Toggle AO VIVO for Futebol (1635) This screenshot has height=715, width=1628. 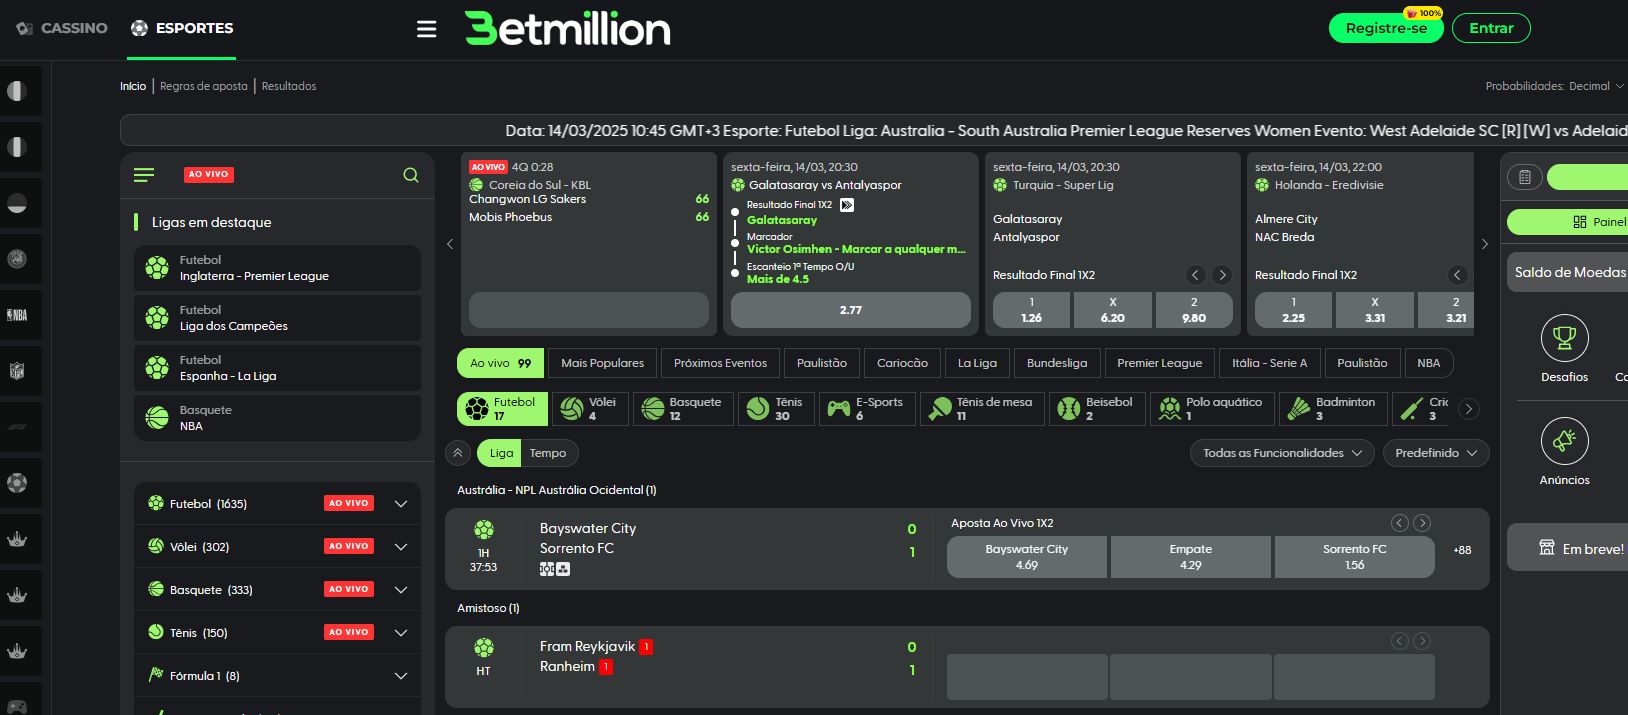coord(349,503)
